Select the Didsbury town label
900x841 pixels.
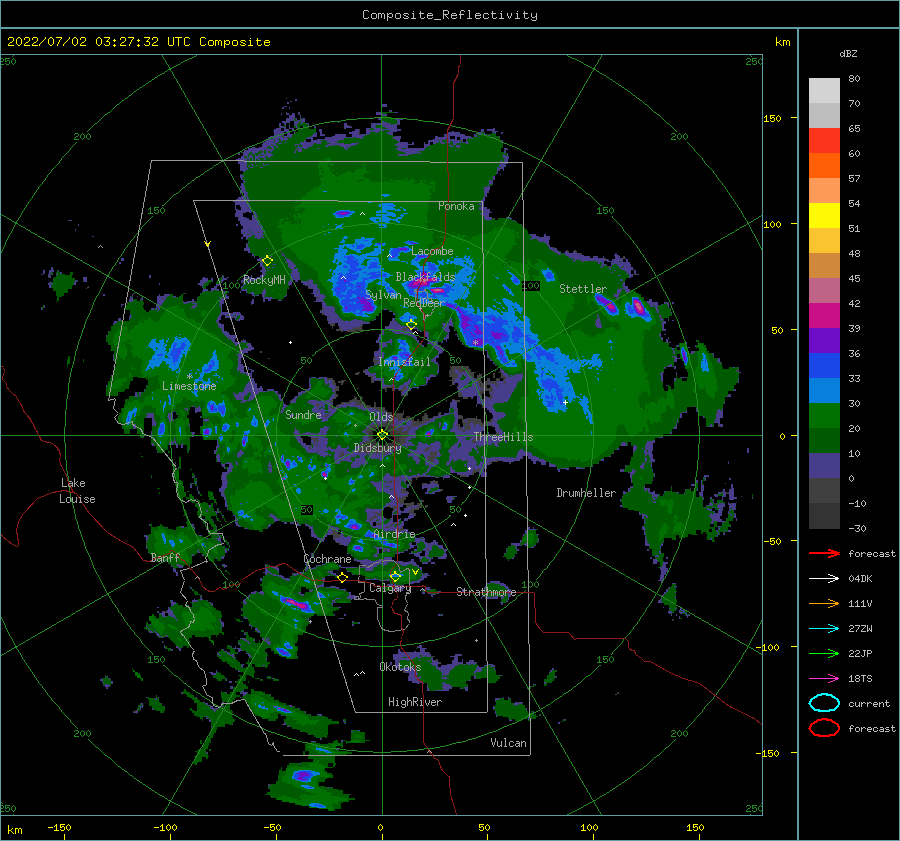(x=378, y=448)
